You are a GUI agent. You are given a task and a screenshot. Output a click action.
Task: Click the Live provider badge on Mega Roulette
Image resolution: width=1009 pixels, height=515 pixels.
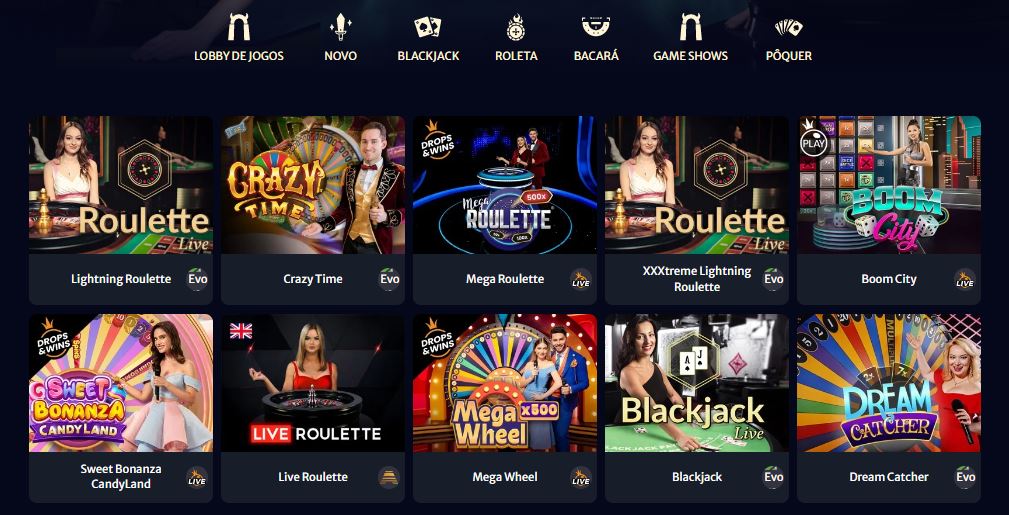(580, 279)
